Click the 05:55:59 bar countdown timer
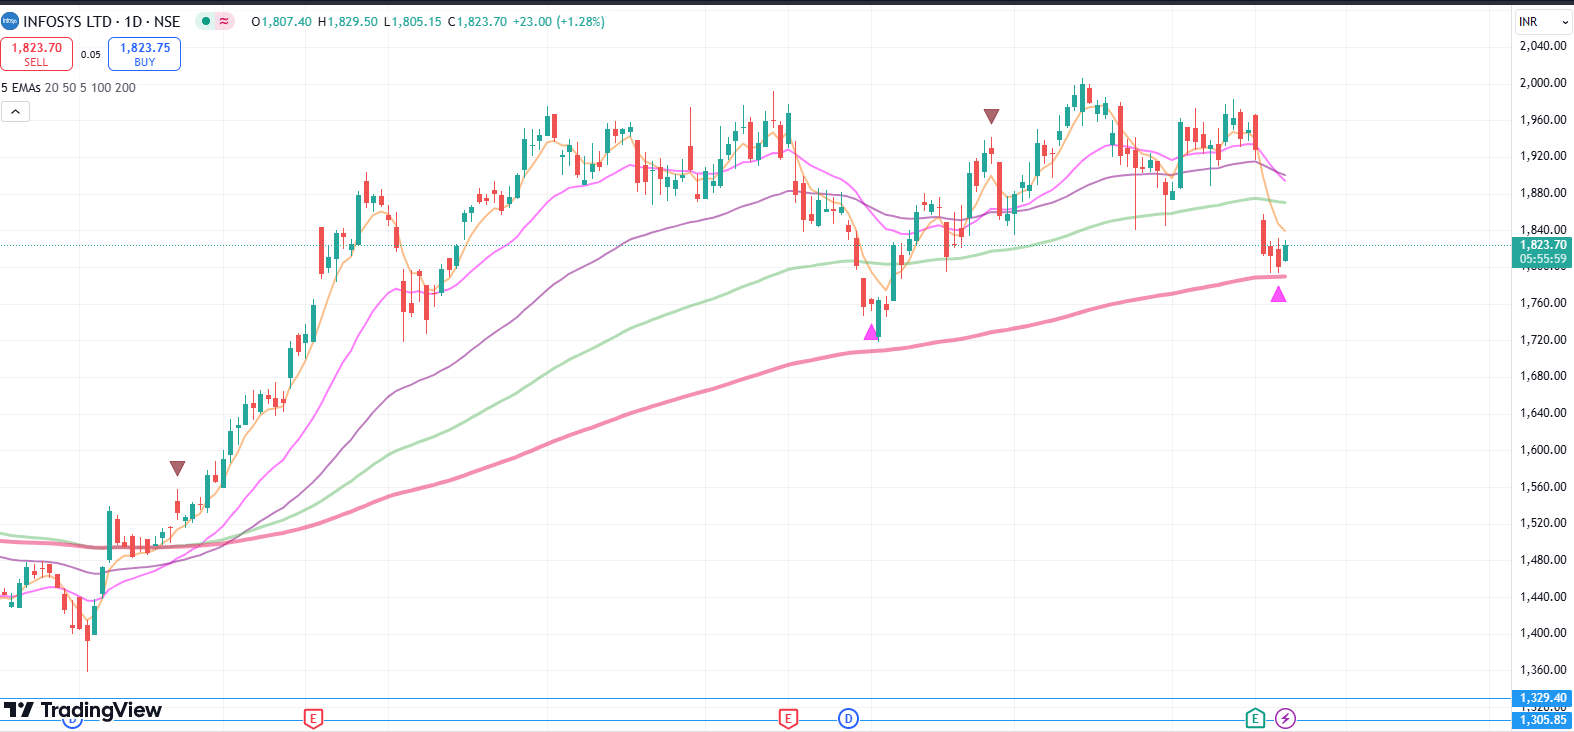The width and height of the screenshot is (1574, 732). 1543,259
